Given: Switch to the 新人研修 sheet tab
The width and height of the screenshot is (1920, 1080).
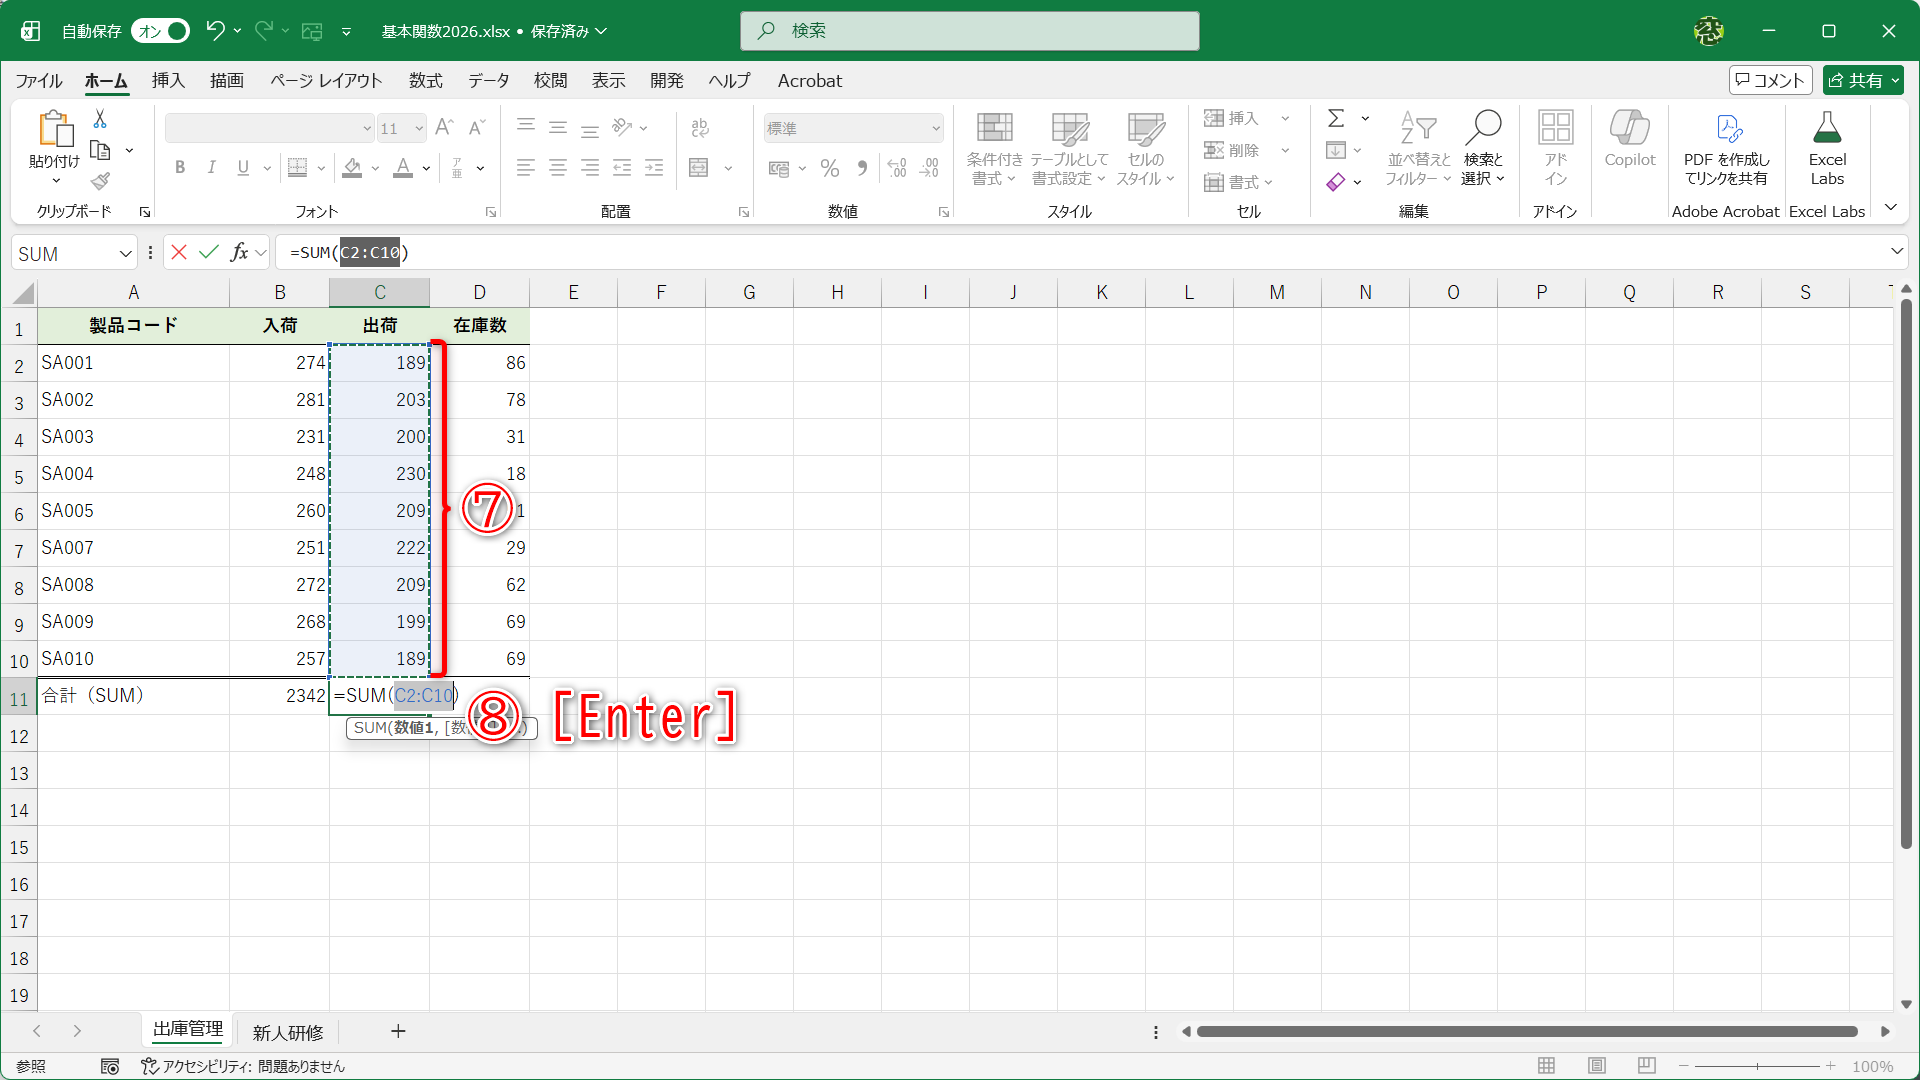Looking at the screenshot, I should pos(288,1032).
